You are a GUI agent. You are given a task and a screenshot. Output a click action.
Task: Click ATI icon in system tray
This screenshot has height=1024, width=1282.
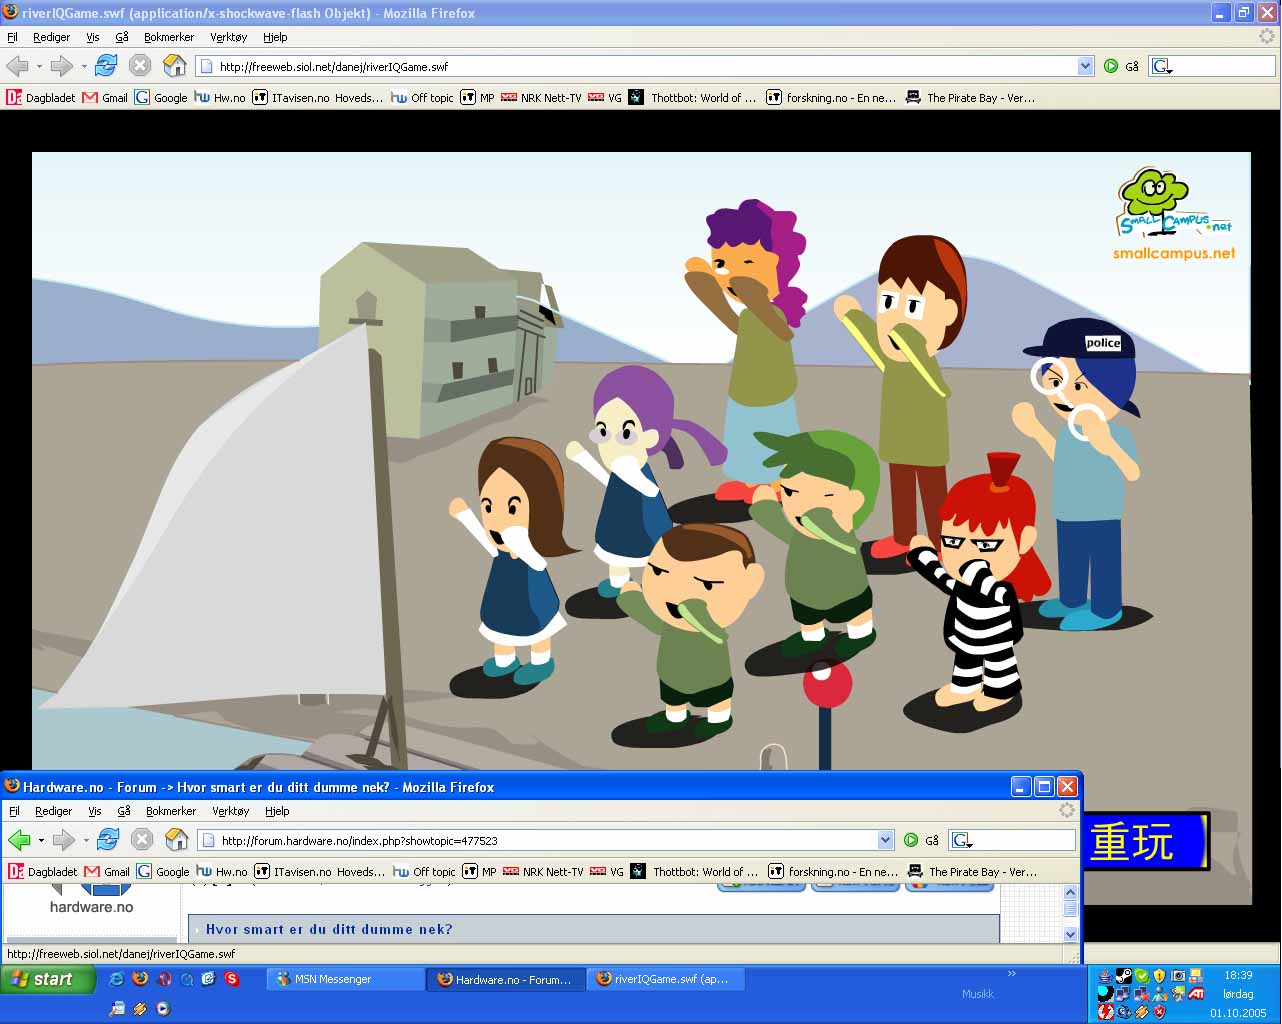pos(1195,993)
